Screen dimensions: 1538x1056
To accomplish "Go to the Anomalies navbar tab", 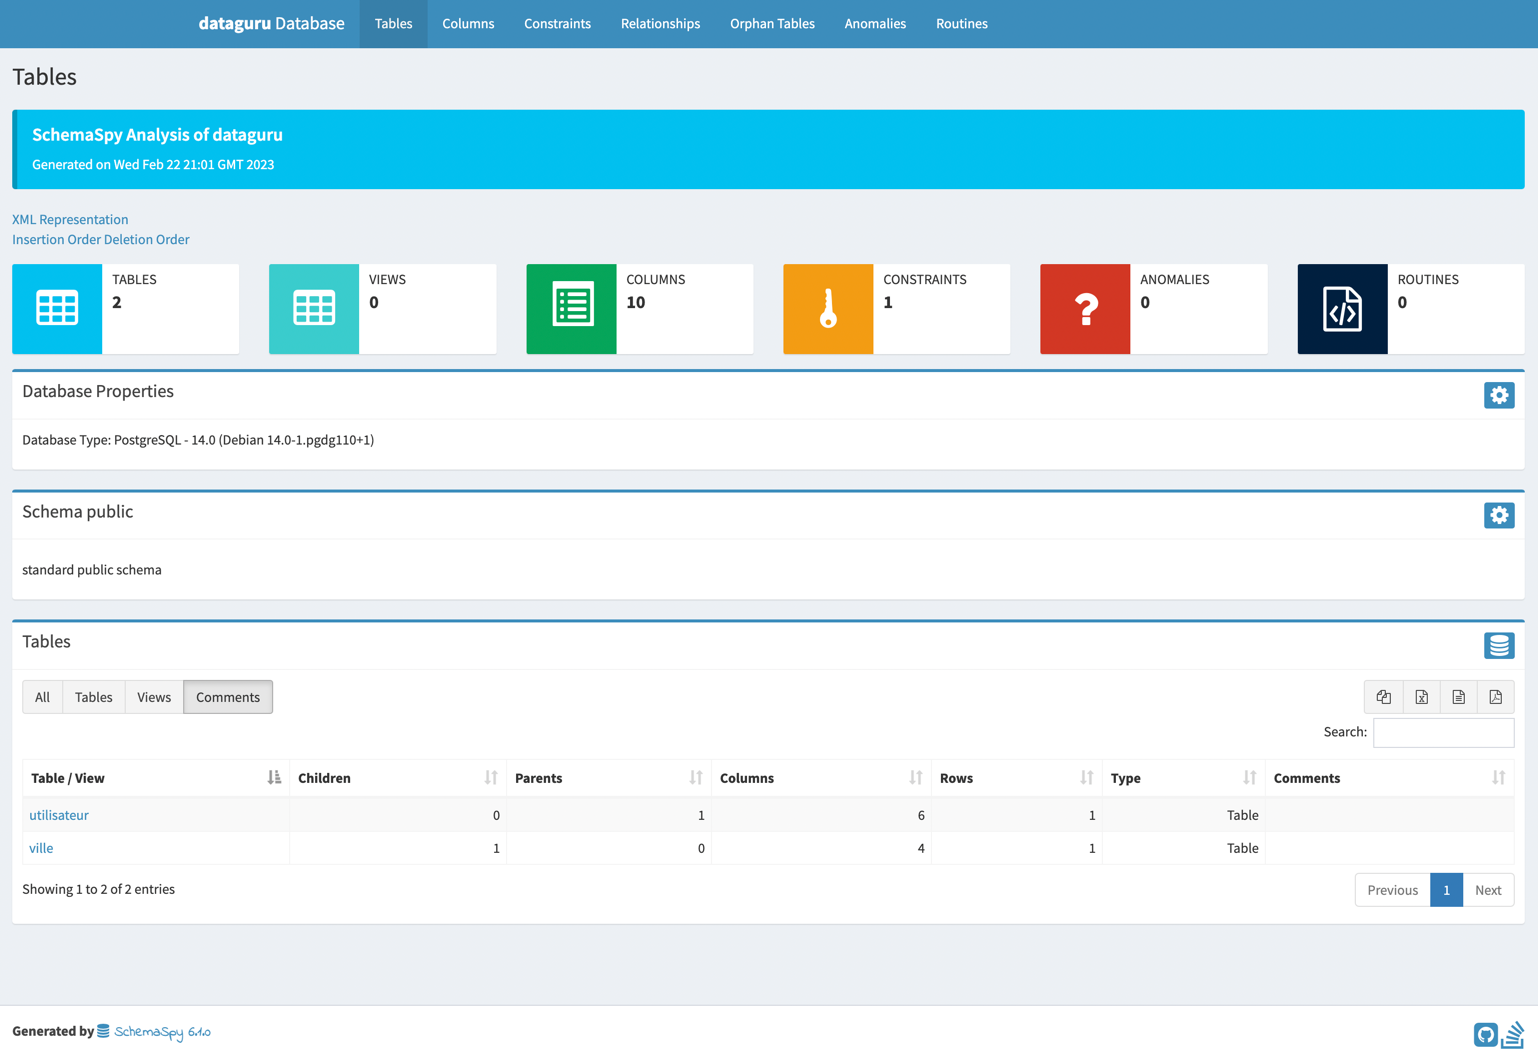I will [x=875, y=24].
